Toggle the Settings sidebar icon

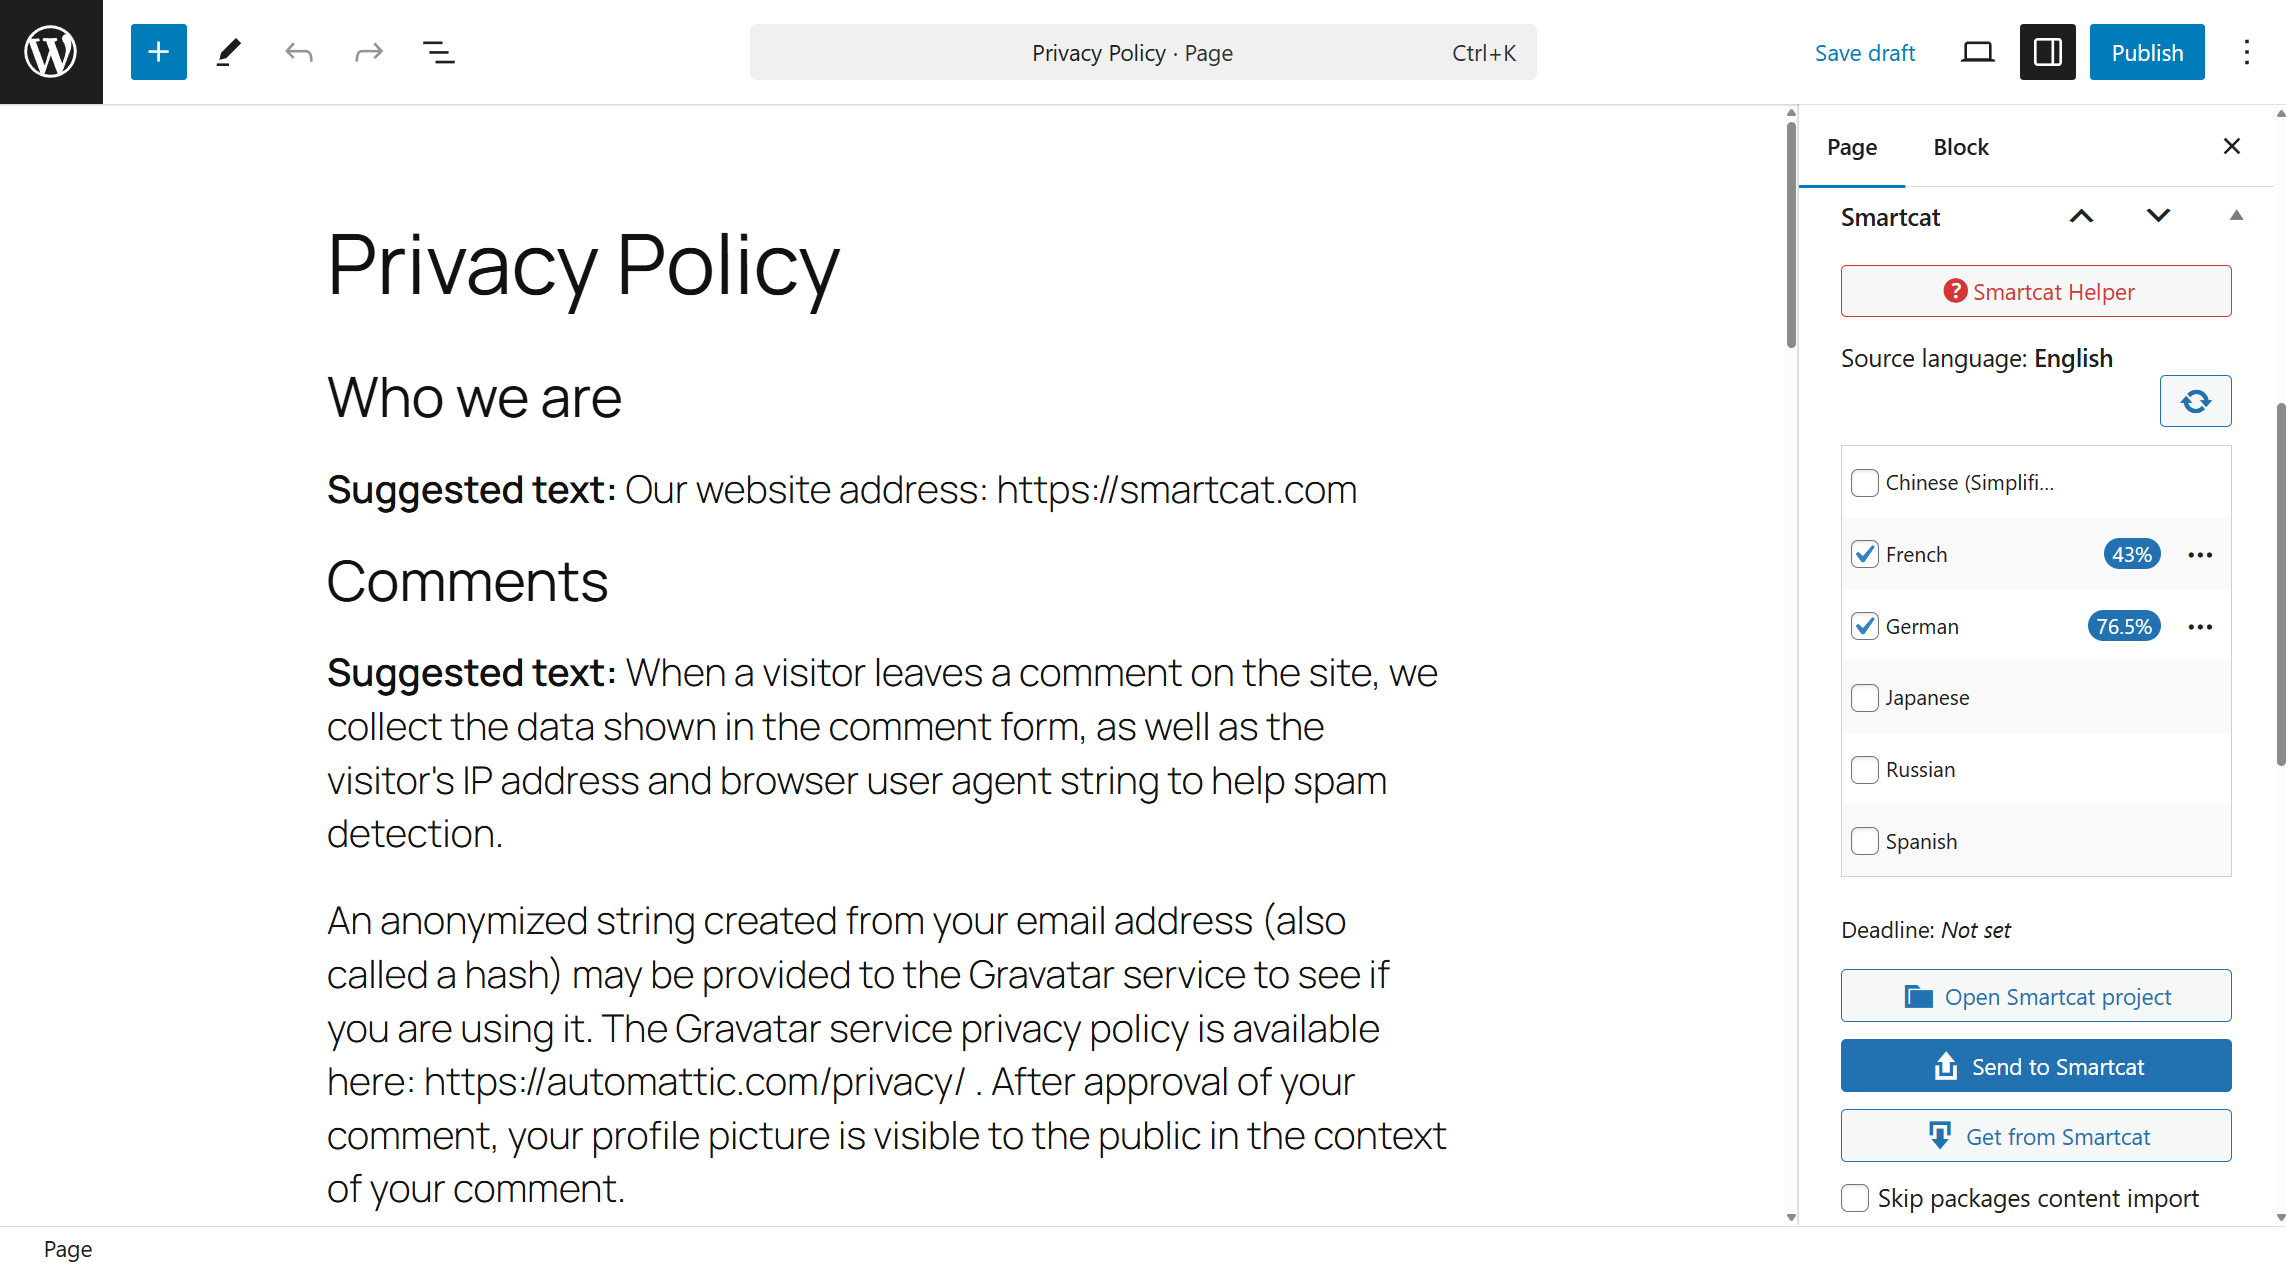2047,52
